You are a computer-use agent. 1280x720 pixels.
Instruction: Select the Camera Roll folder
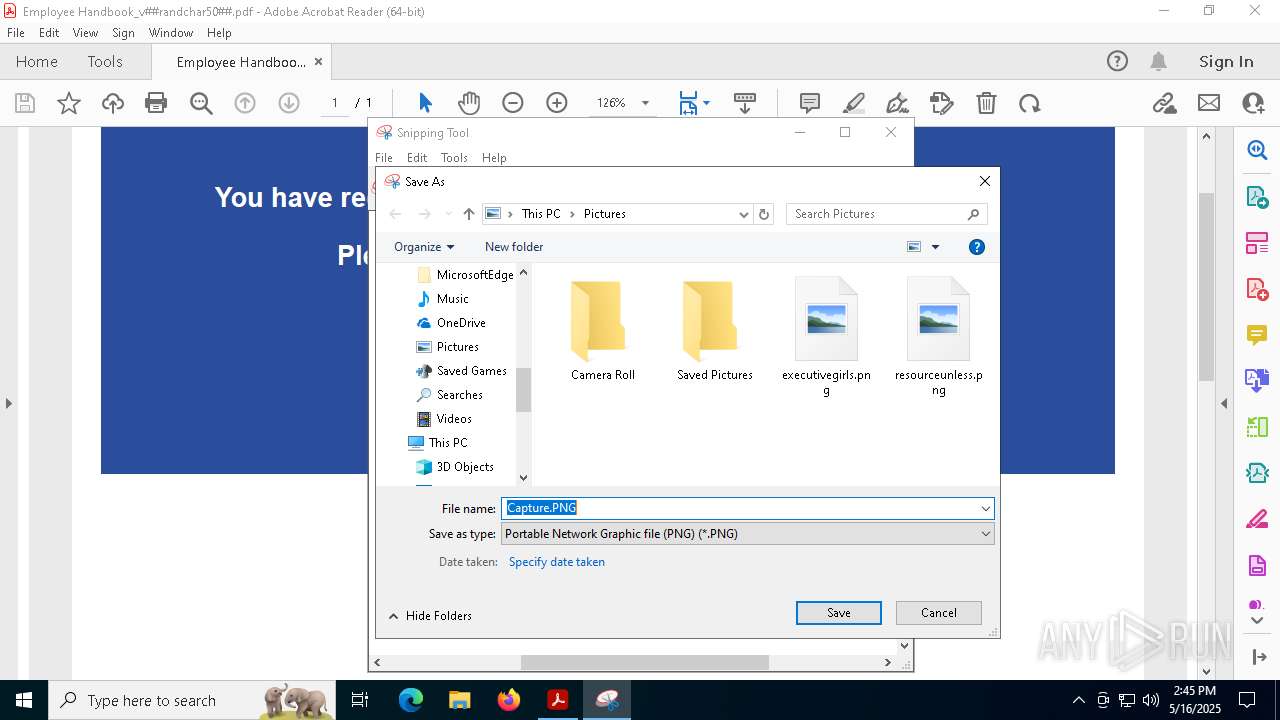tap(603, 330)
